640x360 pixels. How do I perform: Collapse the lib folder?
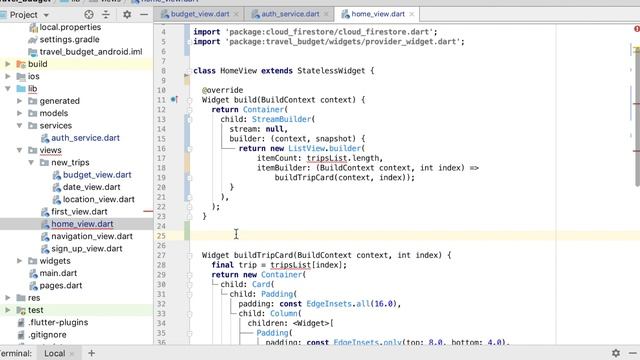pyautogui.click(x=7, y=89)
